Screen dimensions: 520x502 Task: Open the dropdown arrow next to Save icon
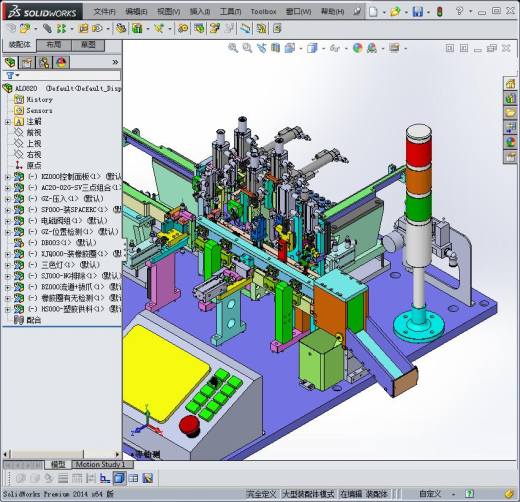click(428, 12)
